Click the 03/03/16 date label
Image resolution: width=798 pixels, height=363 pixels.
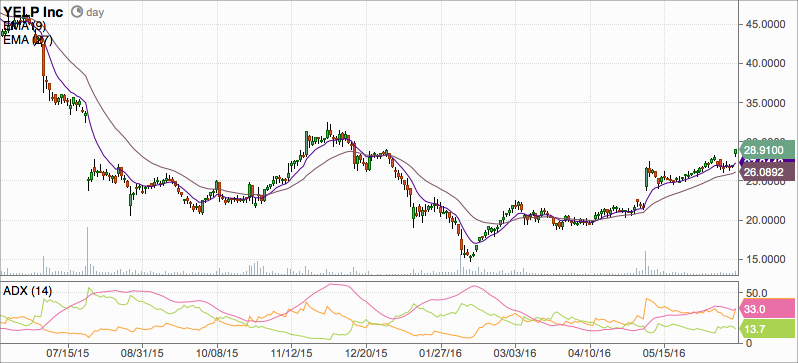click(516, 353)
